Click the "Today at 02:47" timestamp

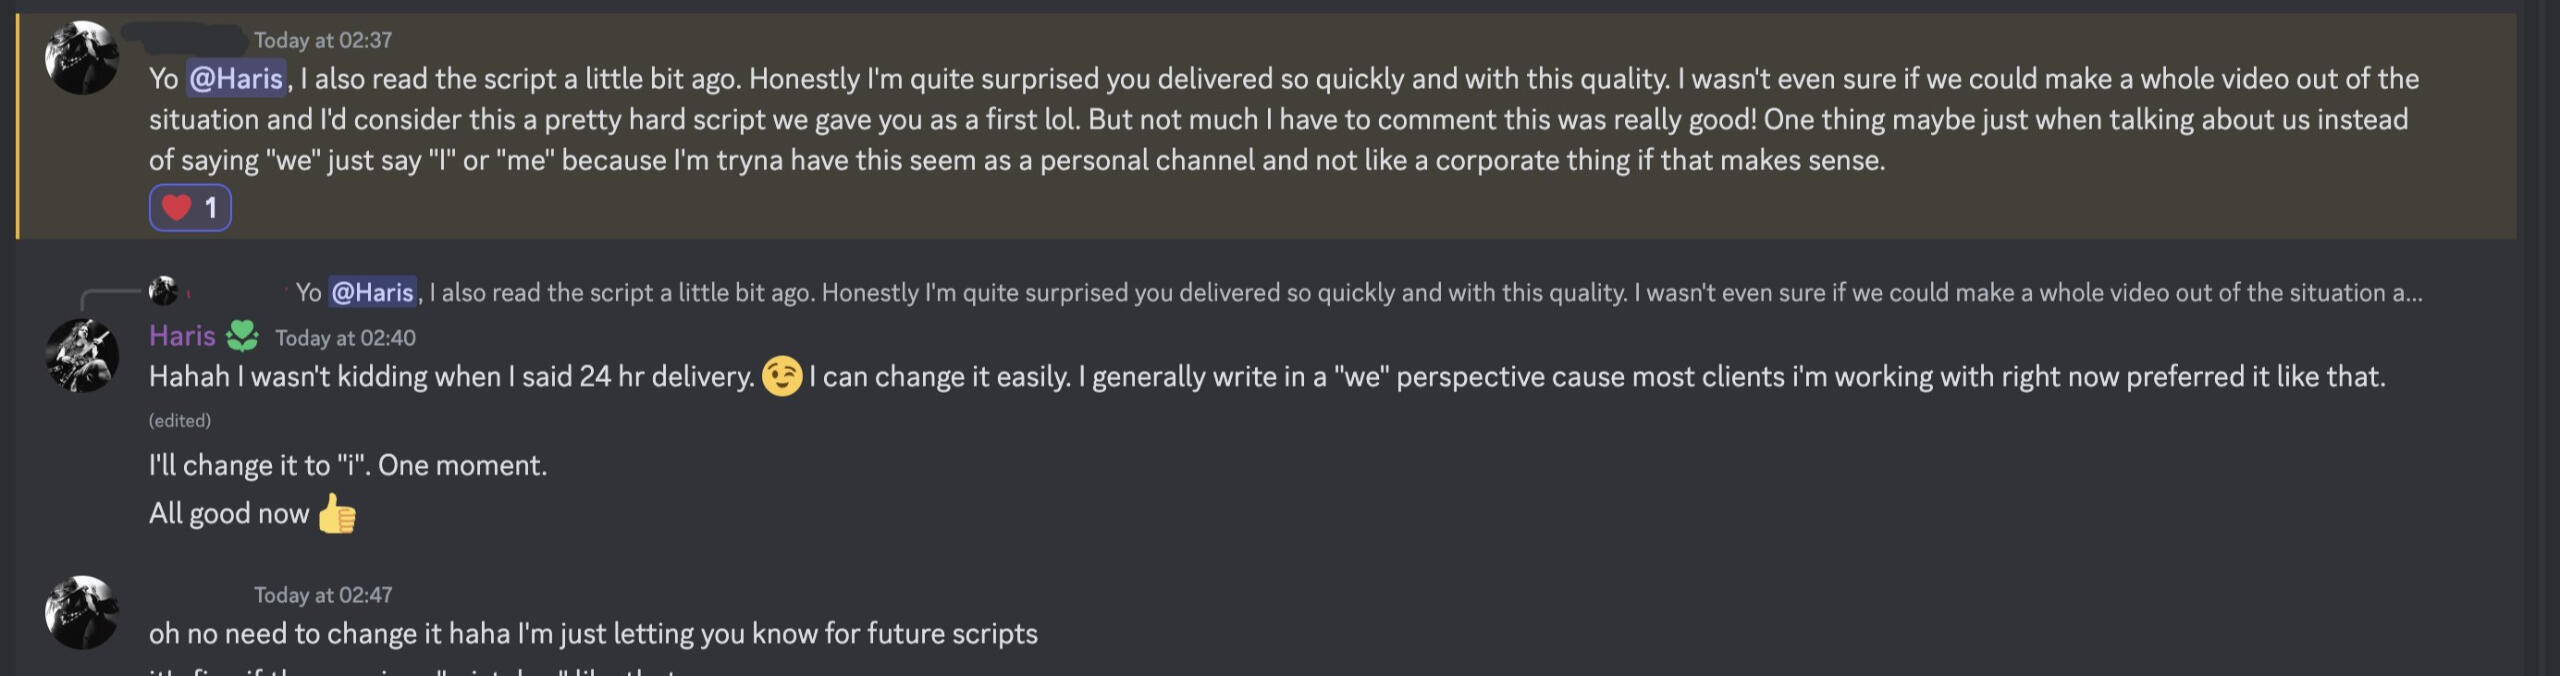[322, 595]
